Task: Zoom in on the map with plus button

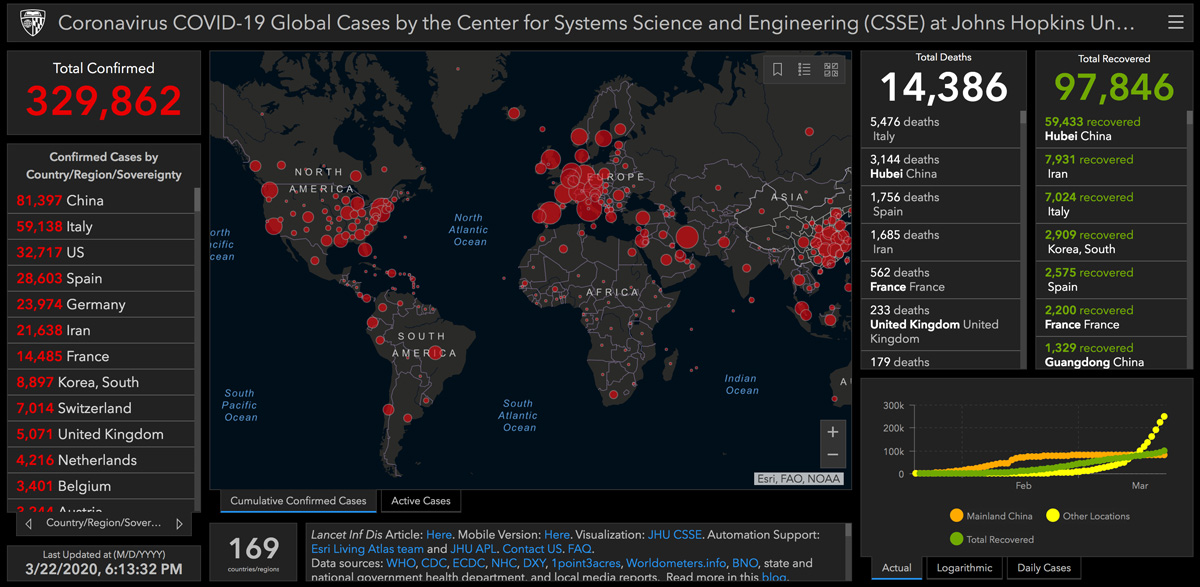Action: (x=832, y=432)
